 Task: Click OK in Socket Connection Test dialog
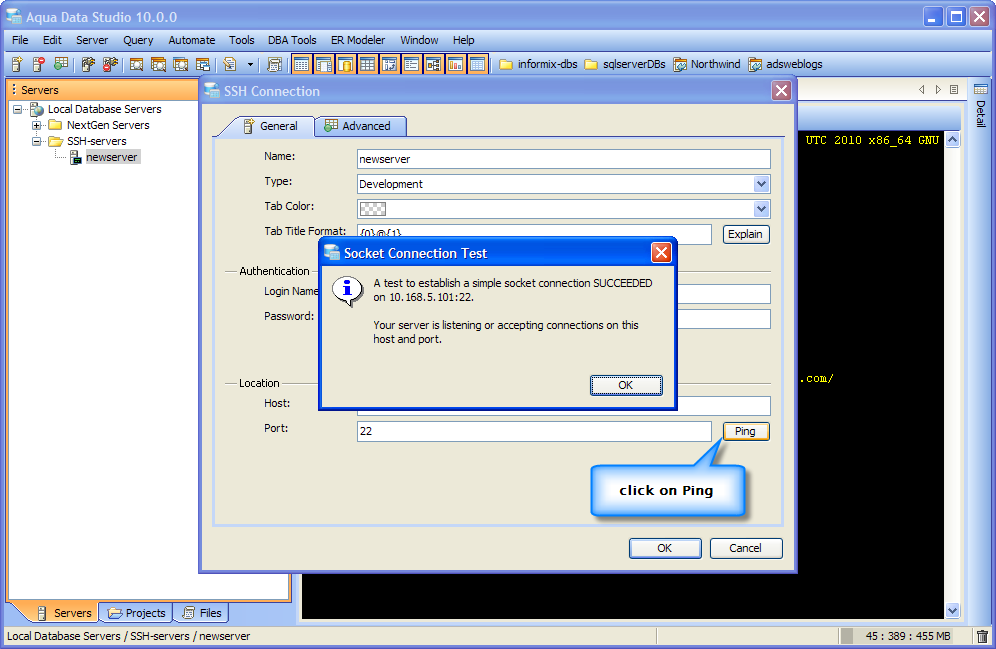(626, 385)
